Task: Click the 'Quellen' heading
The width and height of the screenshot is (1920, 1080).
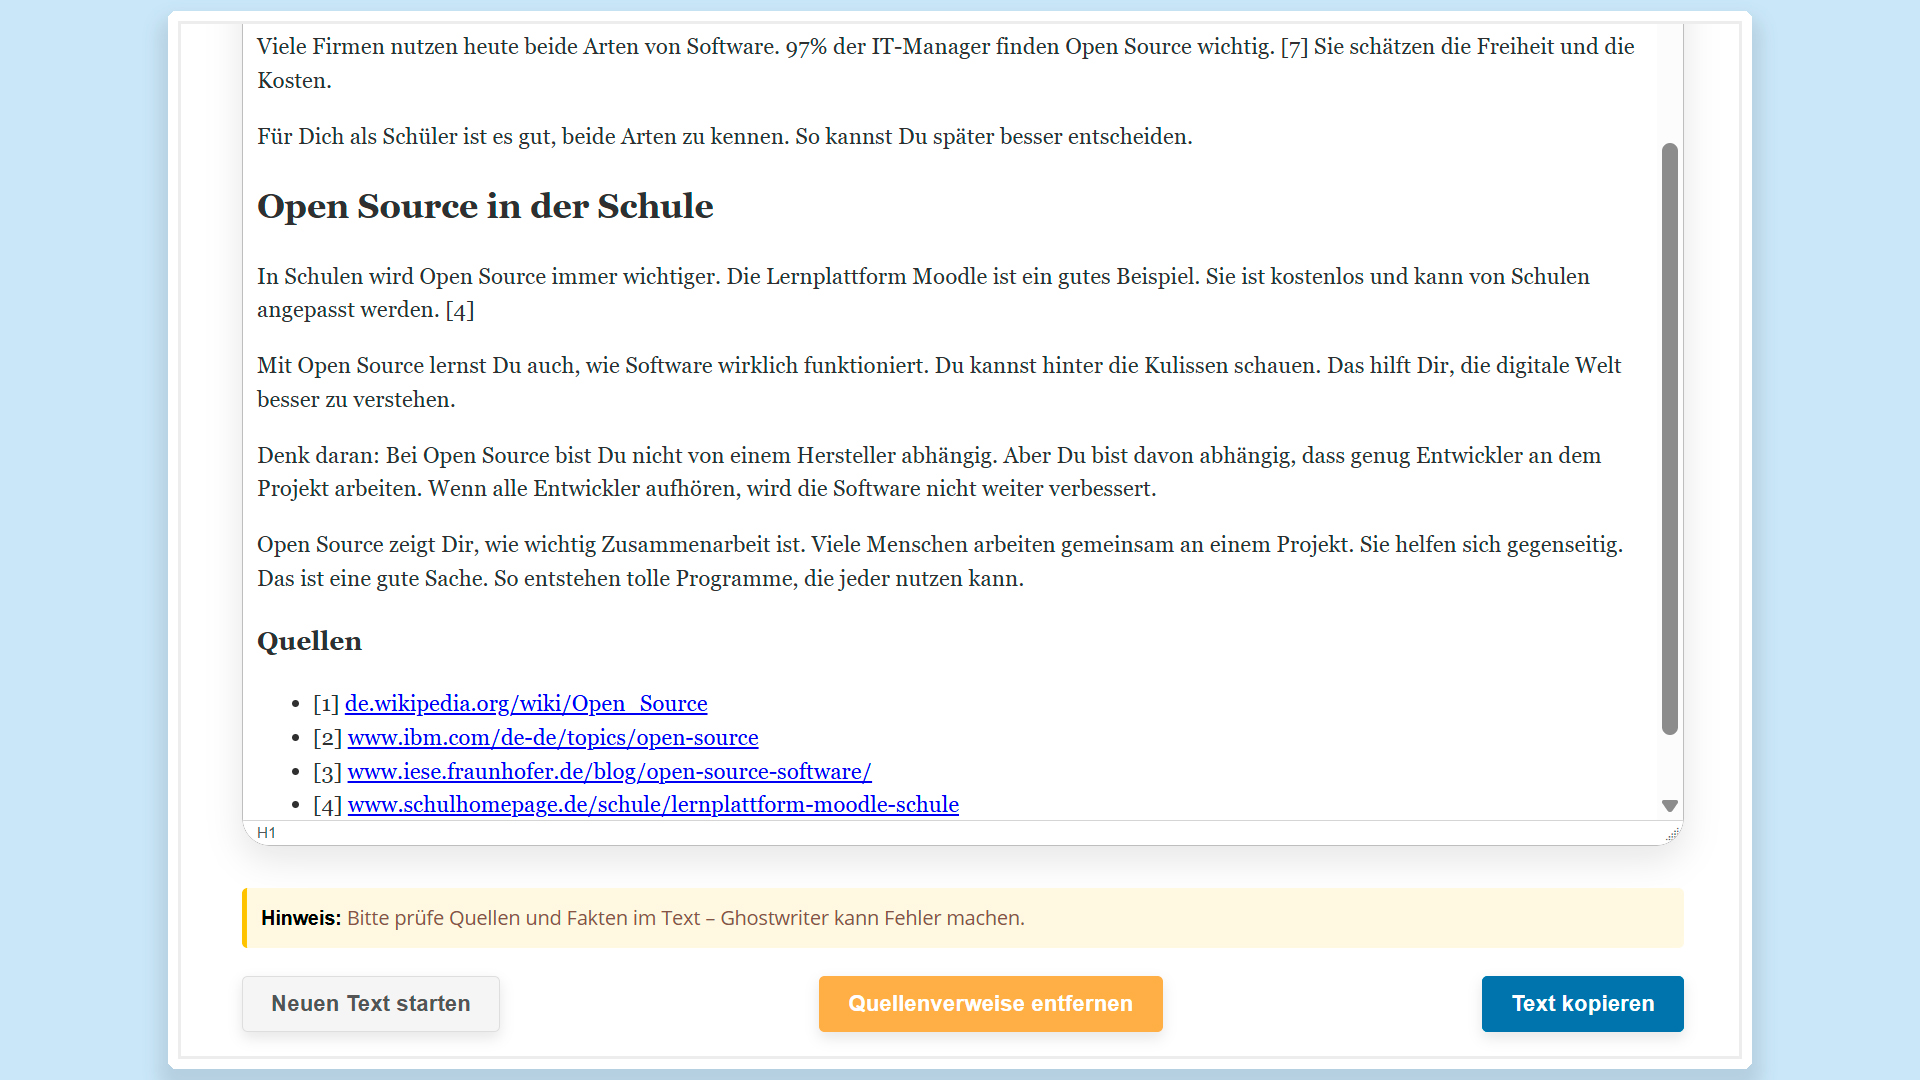Action: tap(309, 642)
